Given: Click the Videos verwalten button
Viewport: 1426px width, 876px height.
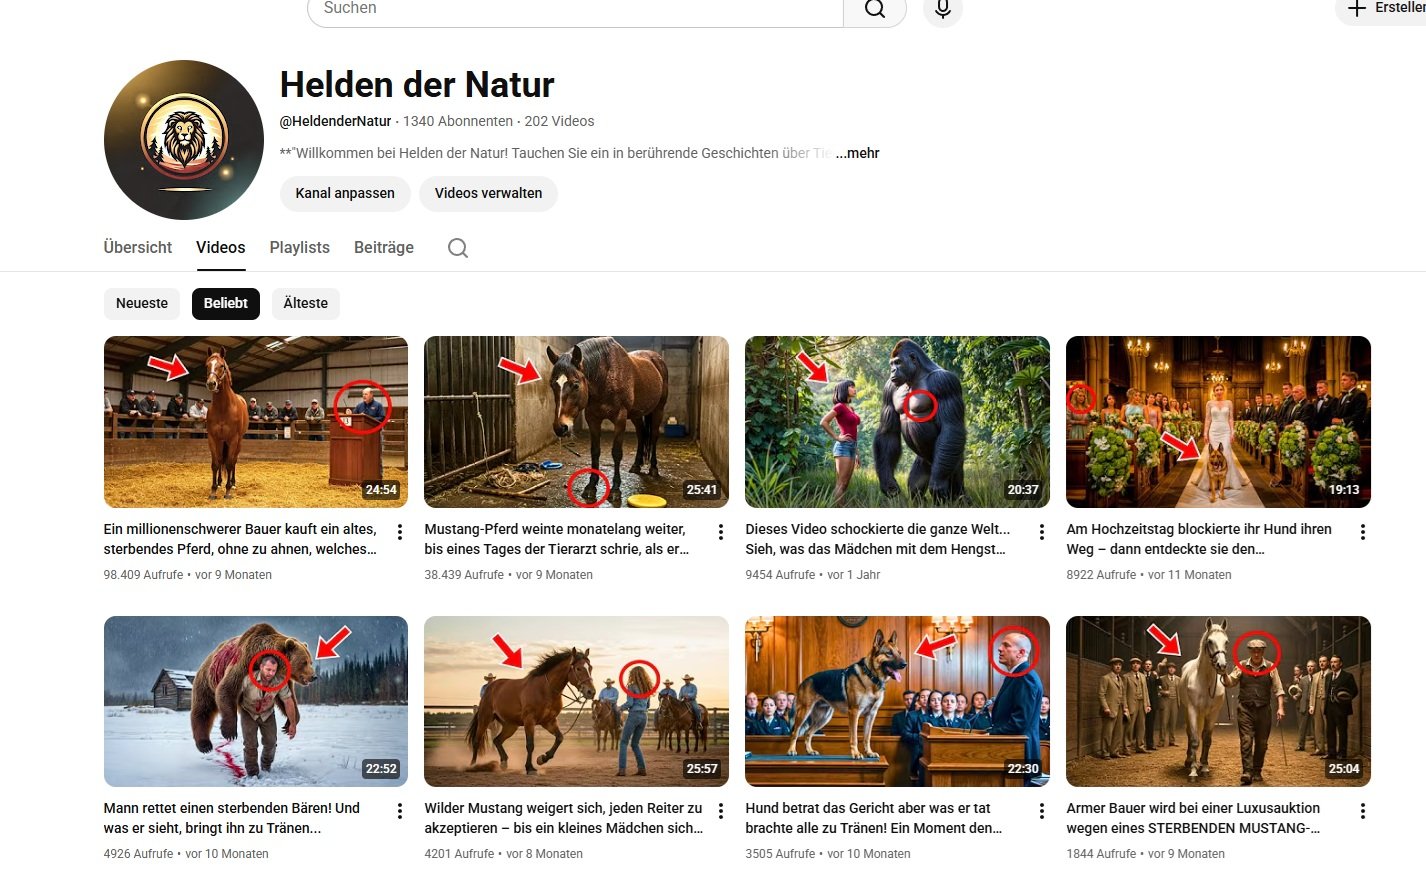Looking at the screenshot, I should (x=489, y=193).
